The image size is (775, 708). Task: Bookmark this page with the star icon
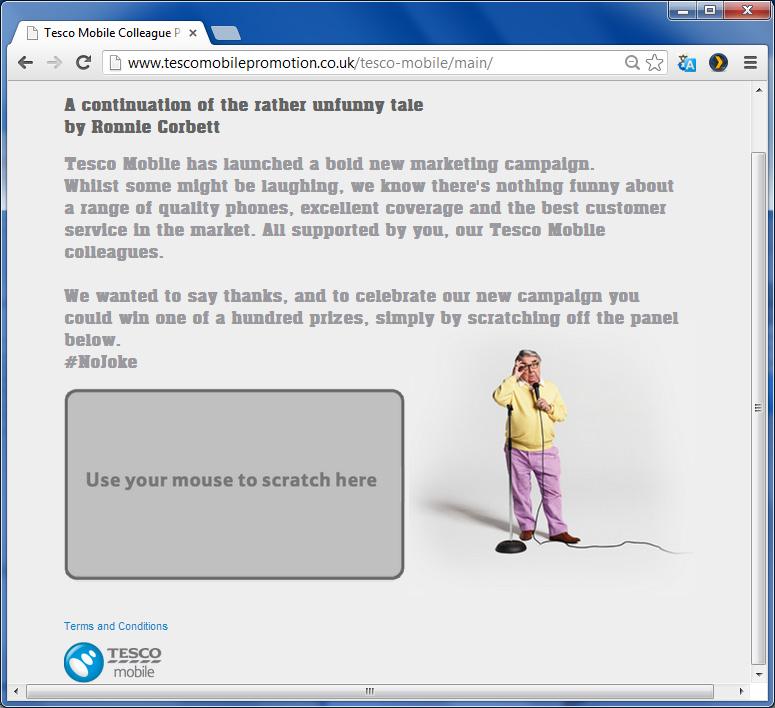coord(654,63)
